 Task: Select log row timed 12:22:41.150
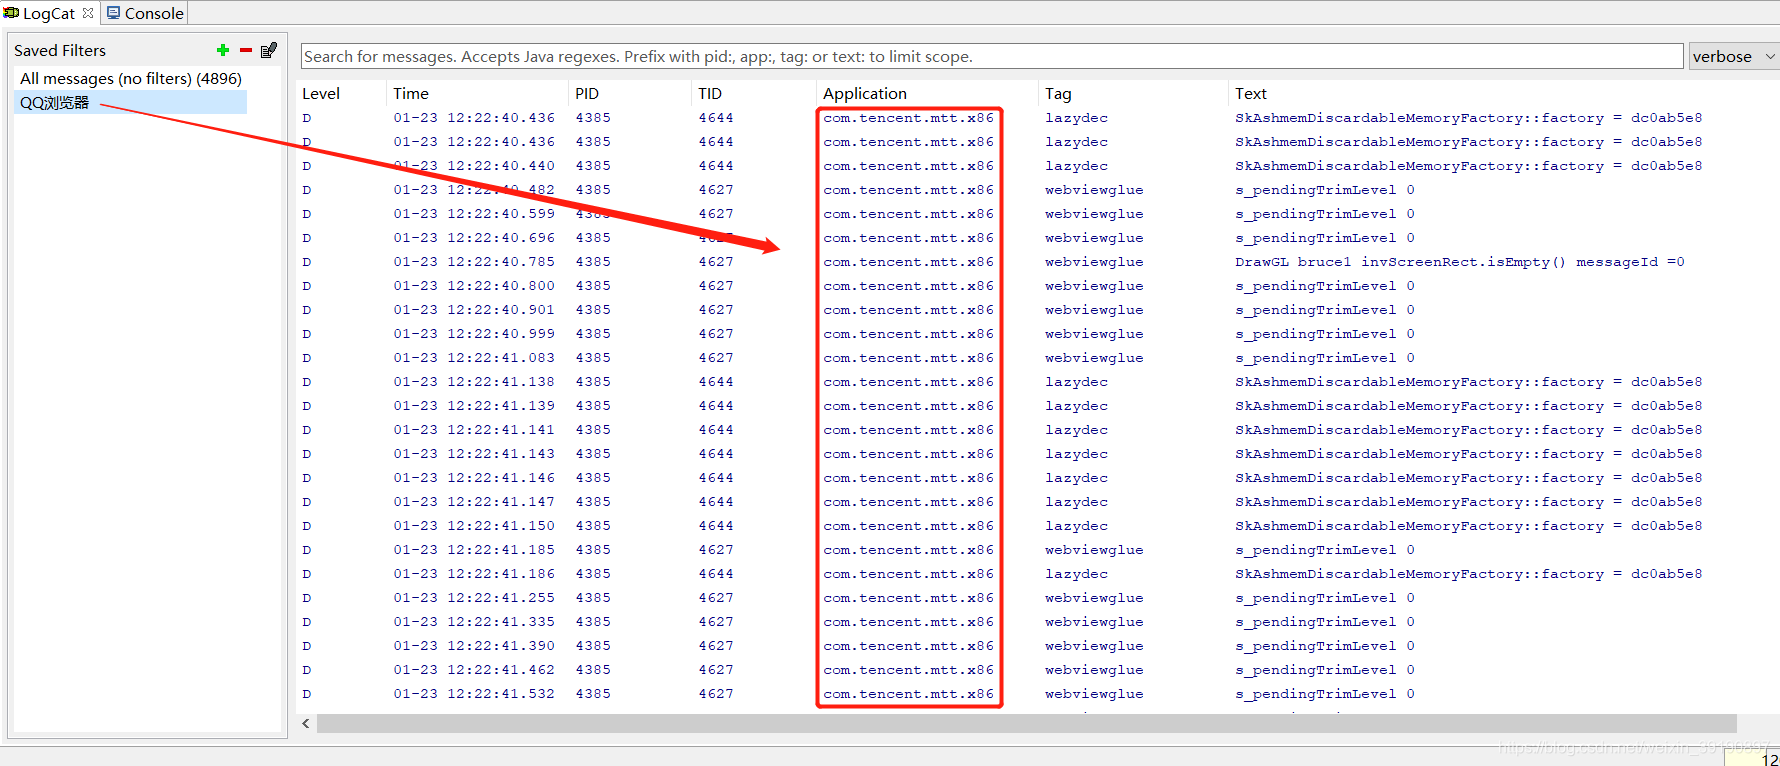(1037, 526)
